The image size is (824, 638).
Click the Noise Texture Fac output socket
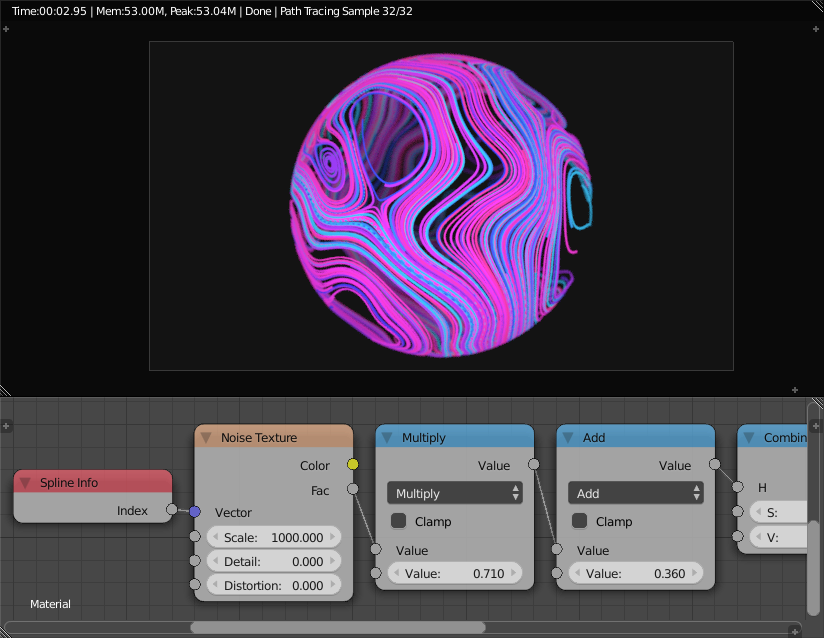(x=353, y=489)
